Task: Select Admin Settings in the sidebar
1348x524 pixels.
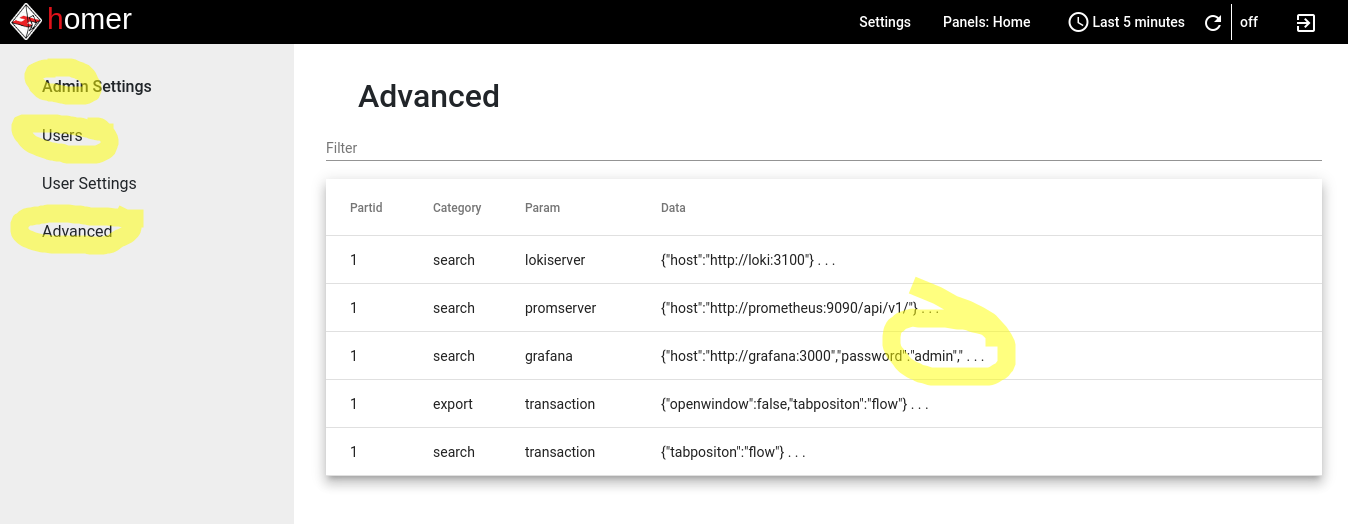Action: tap(97, 86)
